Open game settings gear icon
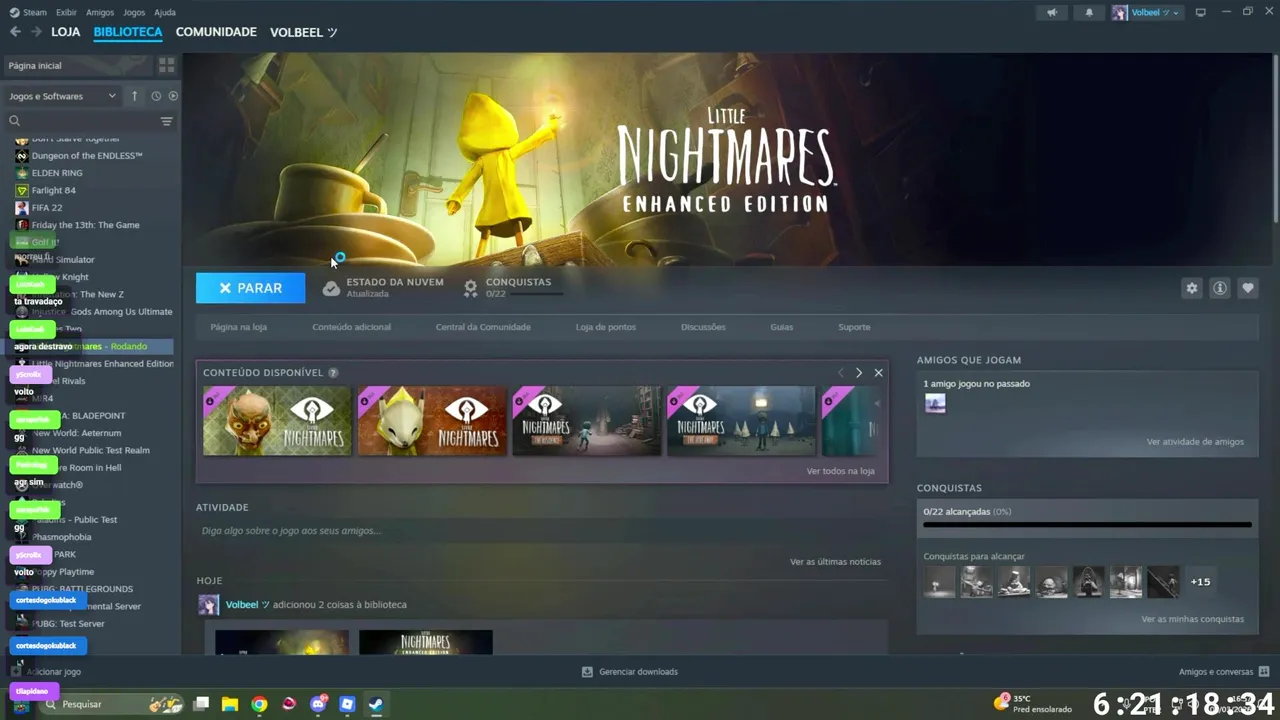 coord(1191,288)
